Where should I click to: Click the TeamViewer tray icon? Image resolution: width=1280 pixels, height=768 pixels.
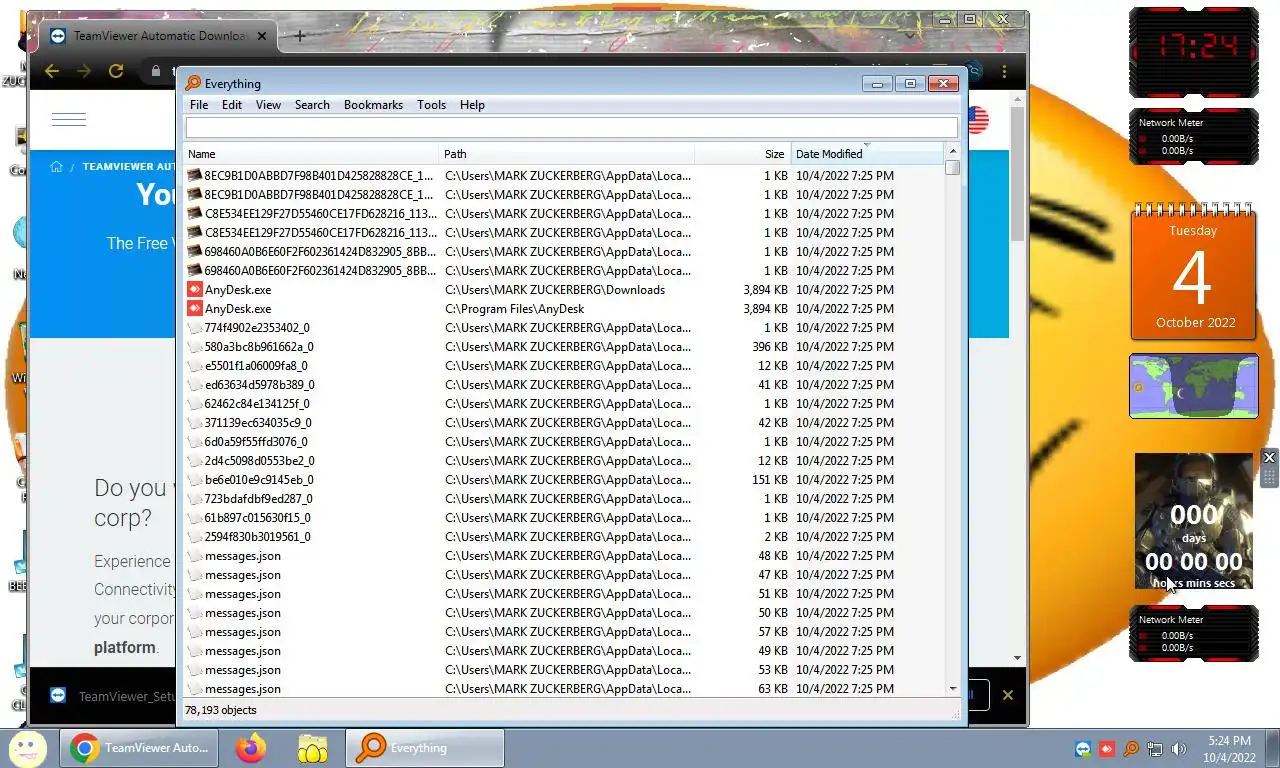coord(1083,749)
